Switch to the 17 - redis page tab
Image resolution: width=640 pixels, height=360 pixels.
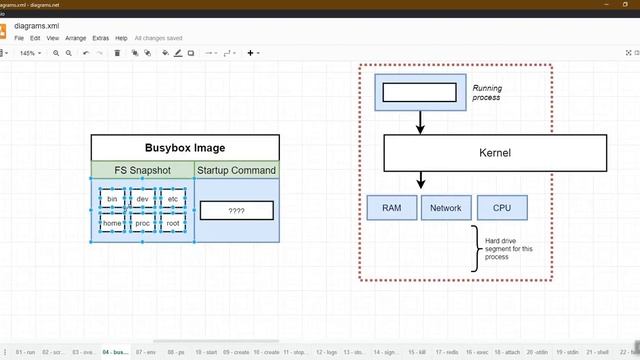[447, 352]
